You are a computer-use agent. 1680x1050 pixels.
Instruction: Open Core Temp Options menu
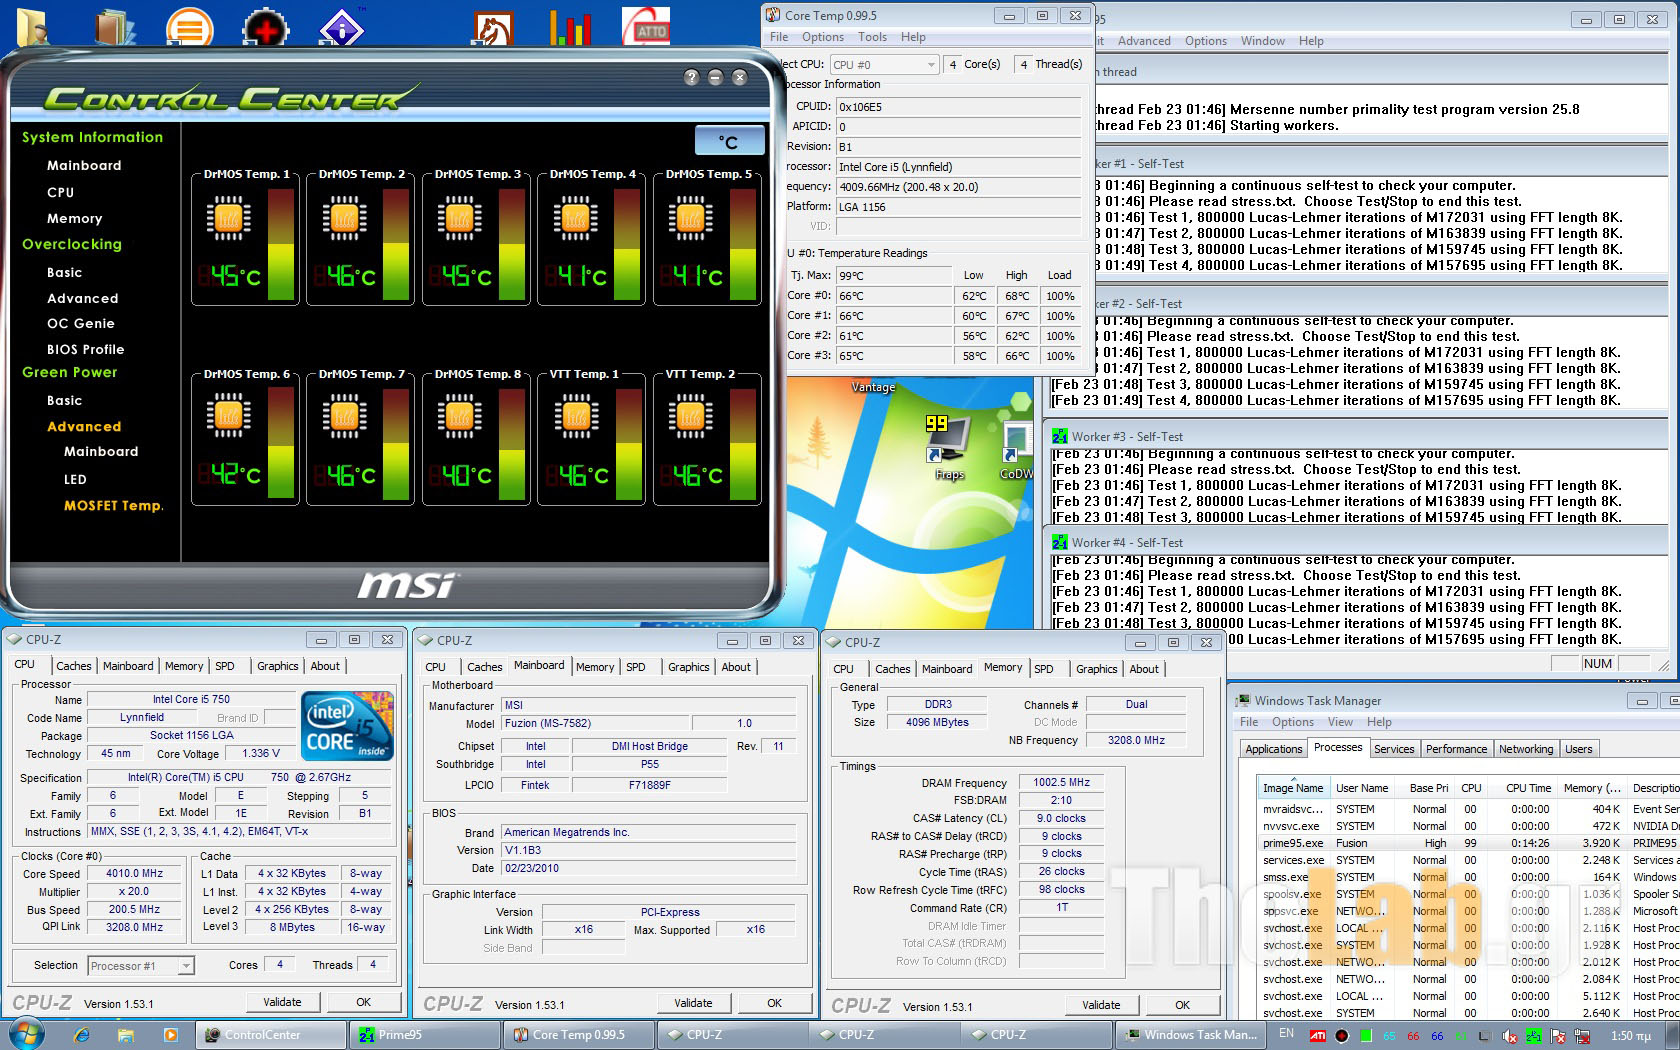click(823, 37)
